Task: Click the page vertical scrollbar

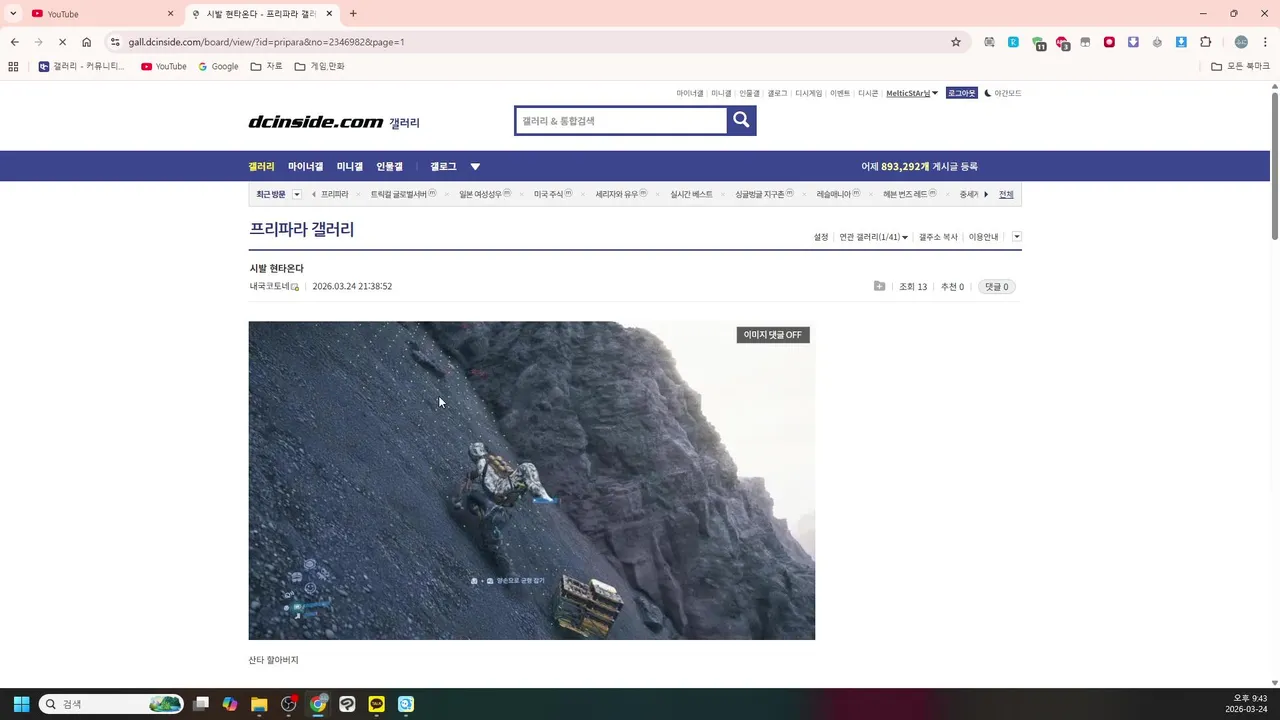Action: 1275,165
